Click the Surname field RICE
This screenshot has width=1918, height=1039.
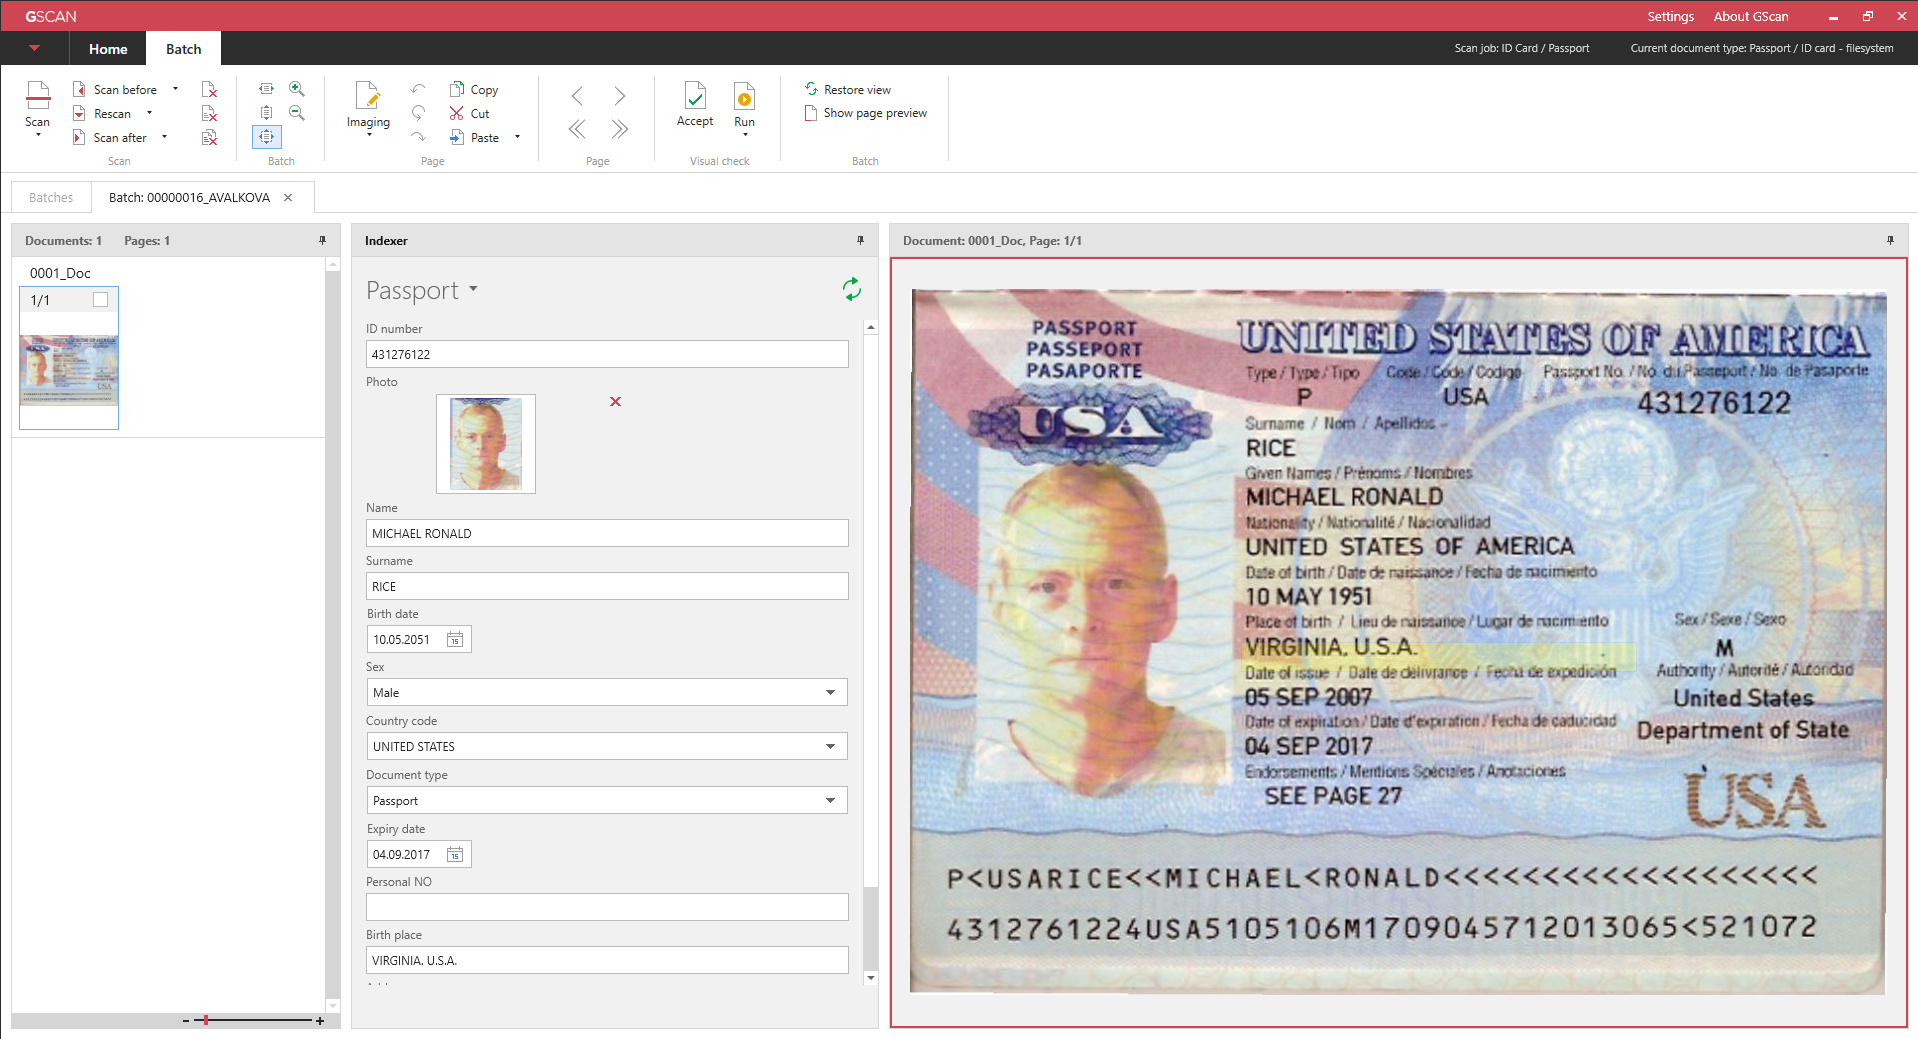pyautogui.click(x=607, y=586)
